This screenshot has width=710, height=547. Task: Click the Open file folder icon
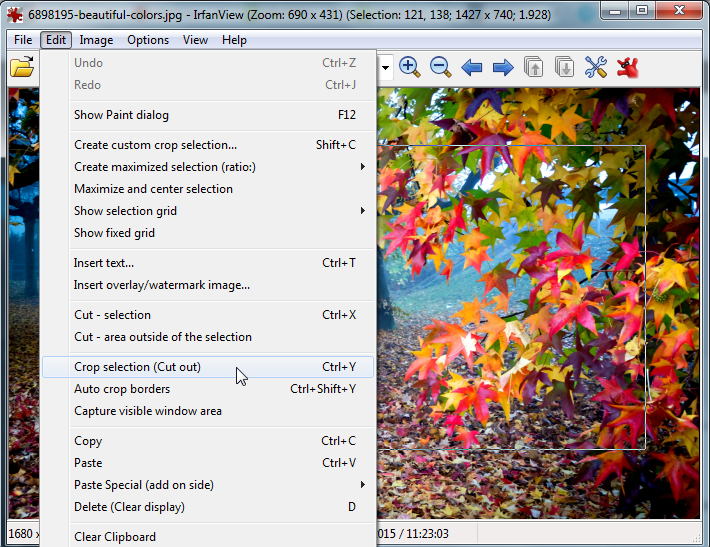coord(21,68)
